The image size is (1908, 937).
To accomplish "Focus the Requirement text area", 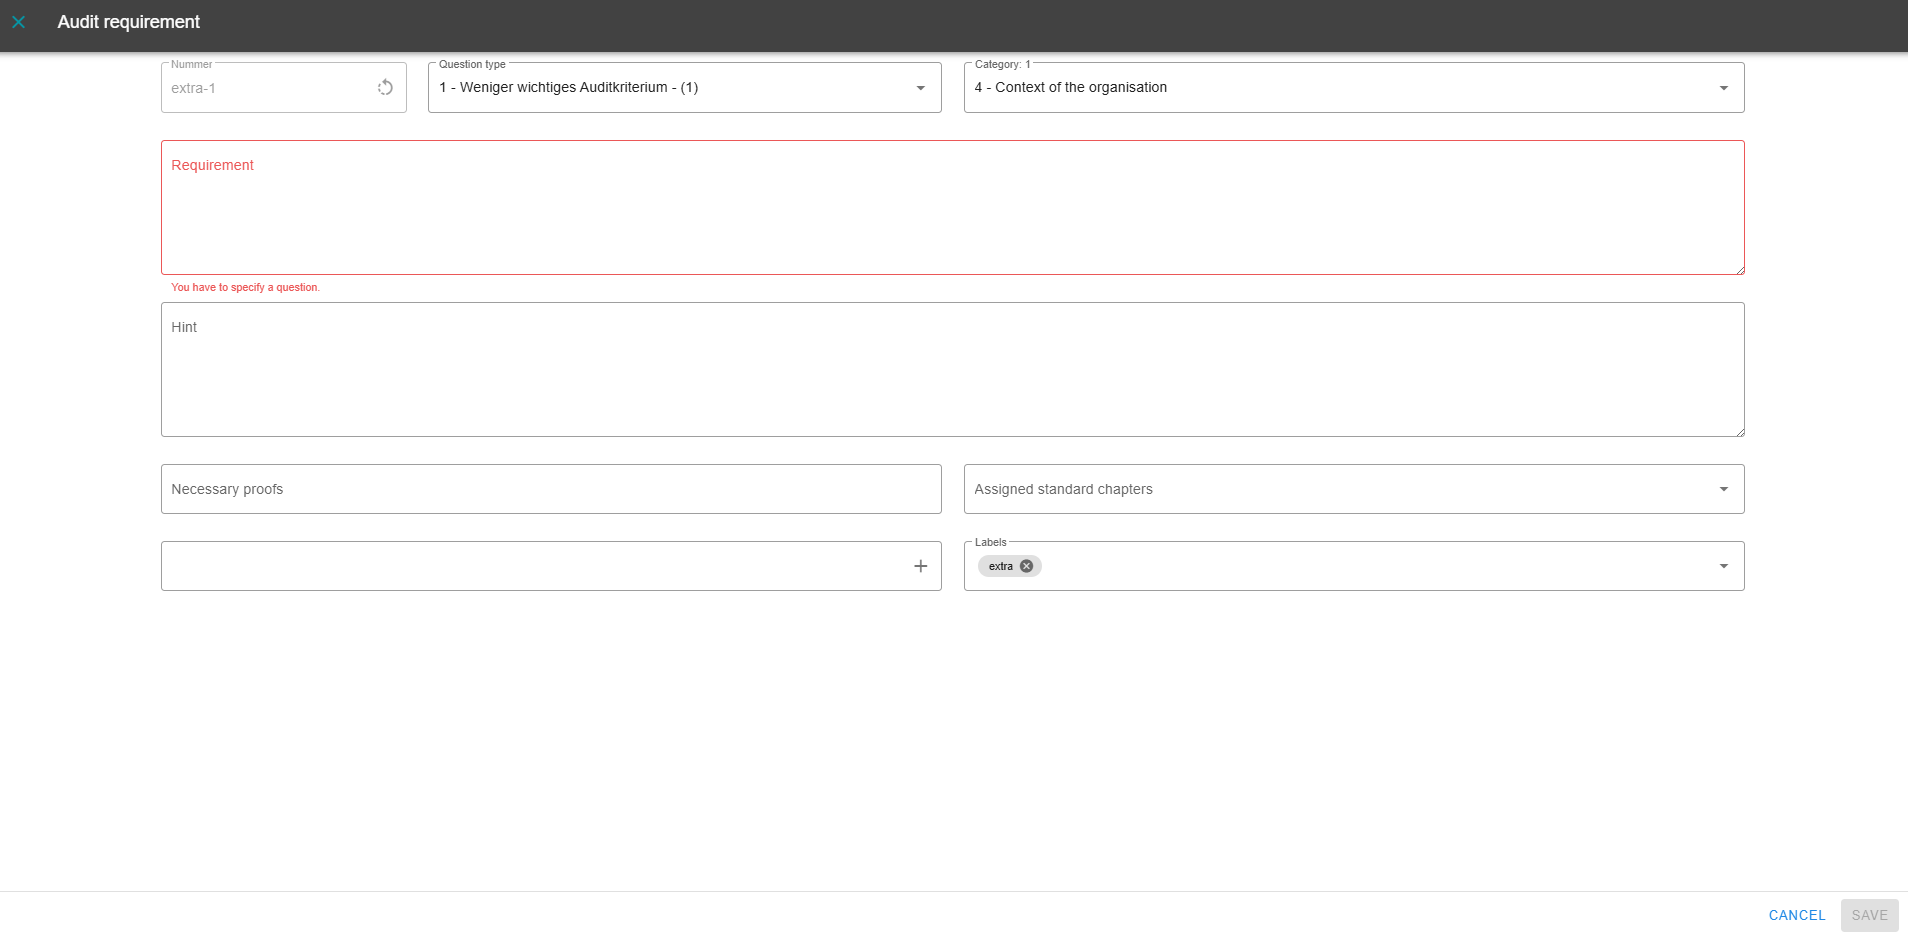I will pos(952,215).
